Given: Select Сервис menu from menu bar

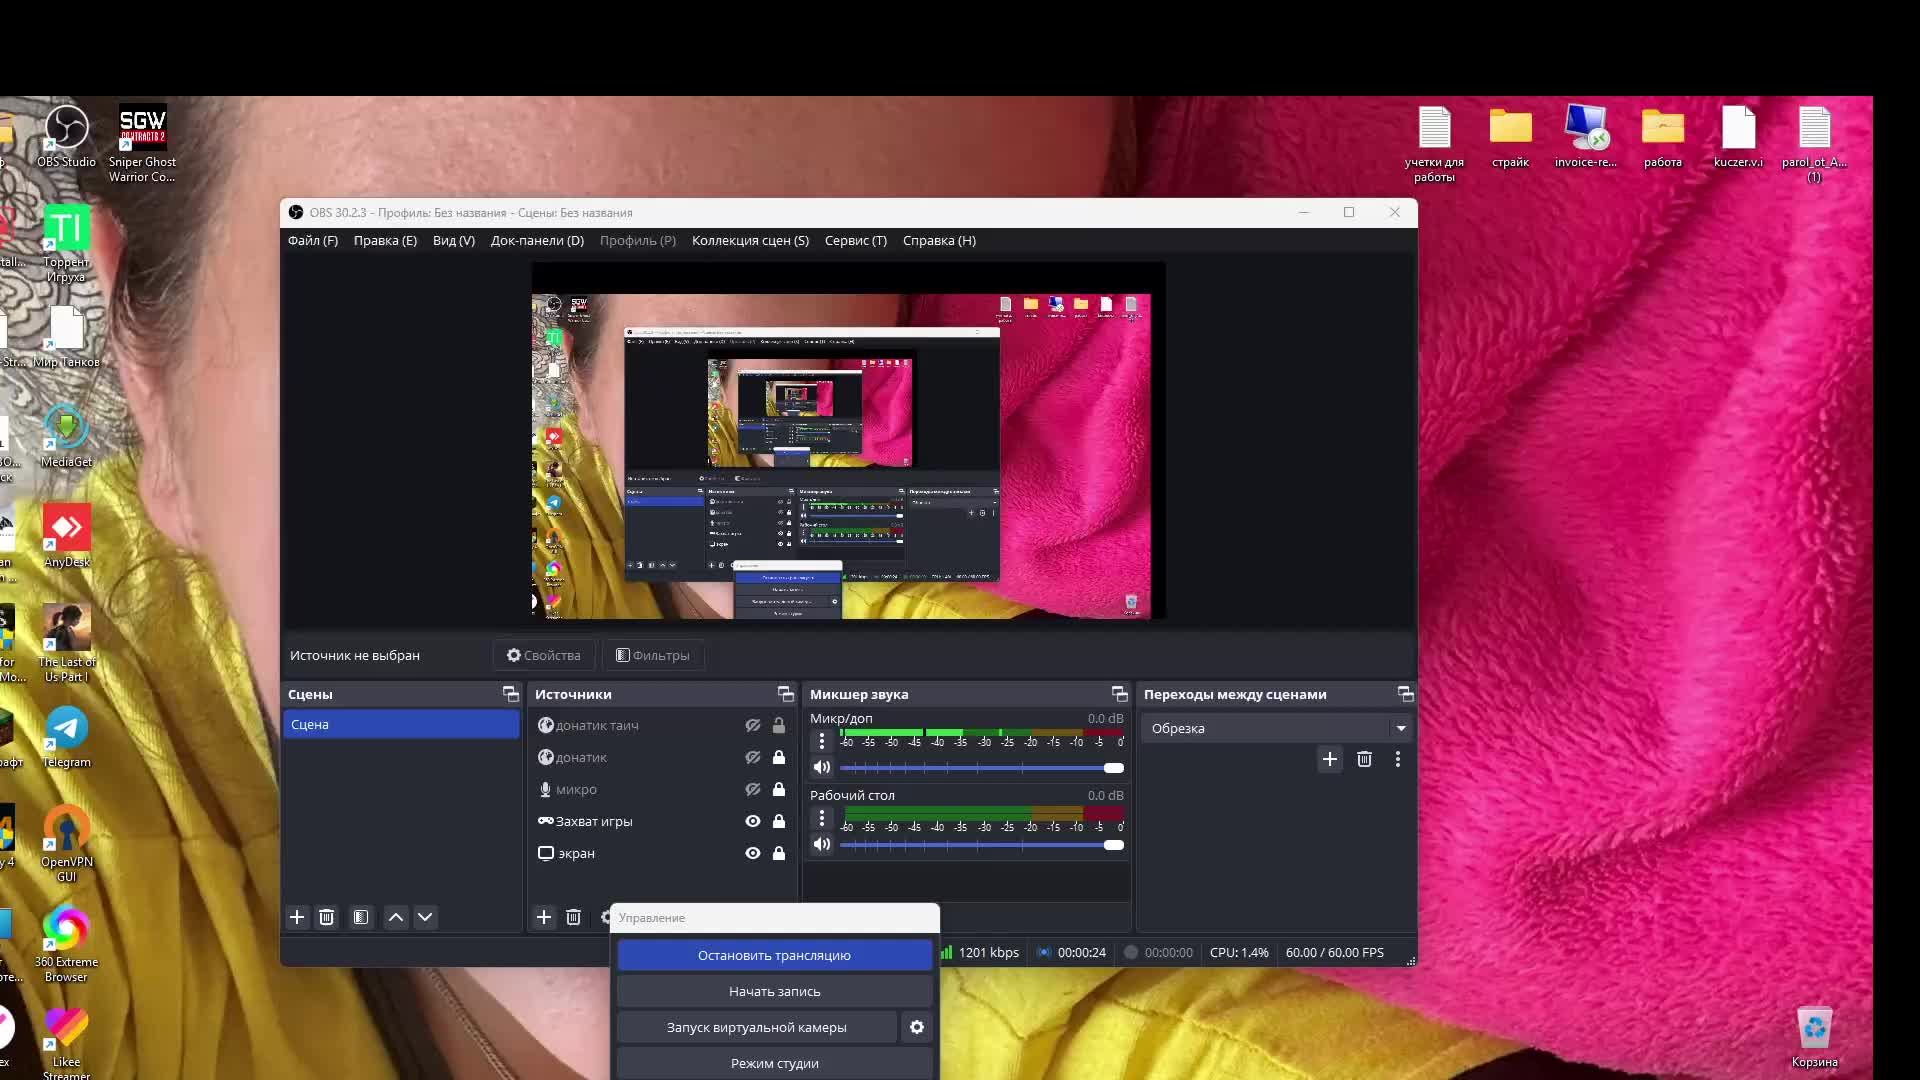Looking at the screenshot, I should [x=855, y=240].
